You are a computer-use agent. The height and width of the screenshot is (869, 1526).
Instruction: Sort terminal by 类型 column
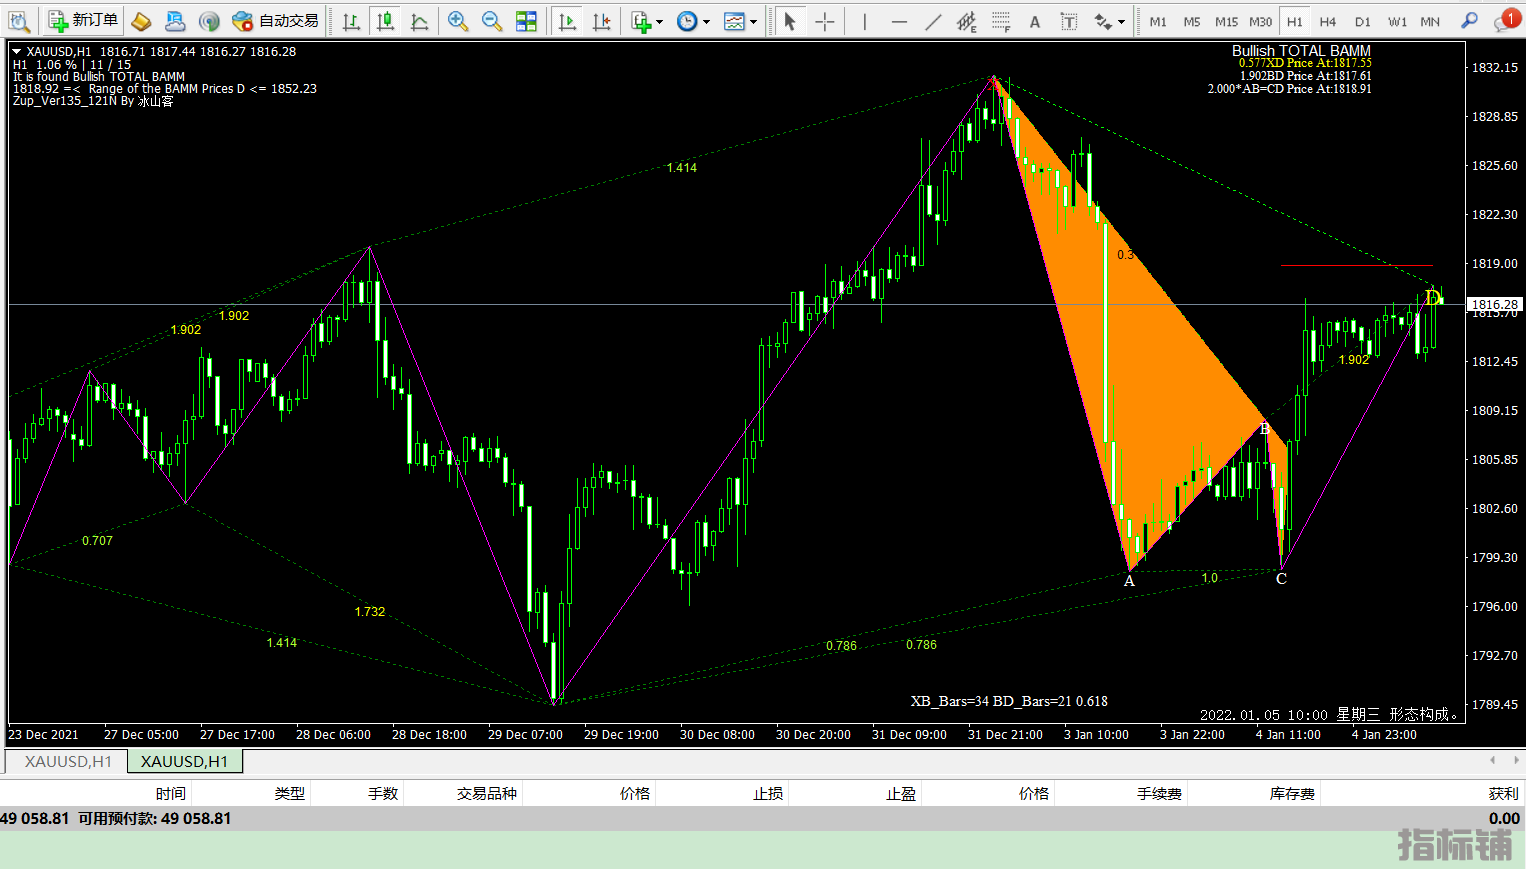coord(290,793)
